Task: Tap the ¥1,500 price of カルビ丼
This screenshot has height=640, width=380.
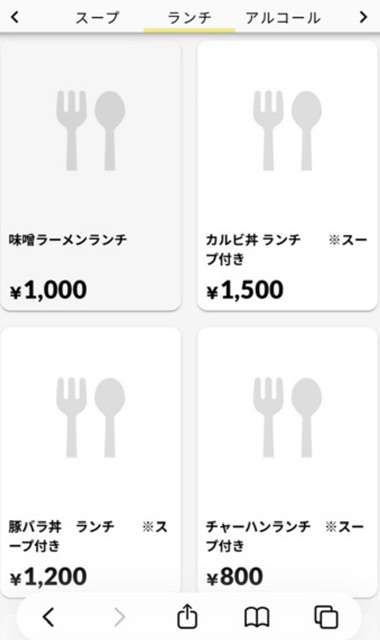Action: (x=245, y=290)
